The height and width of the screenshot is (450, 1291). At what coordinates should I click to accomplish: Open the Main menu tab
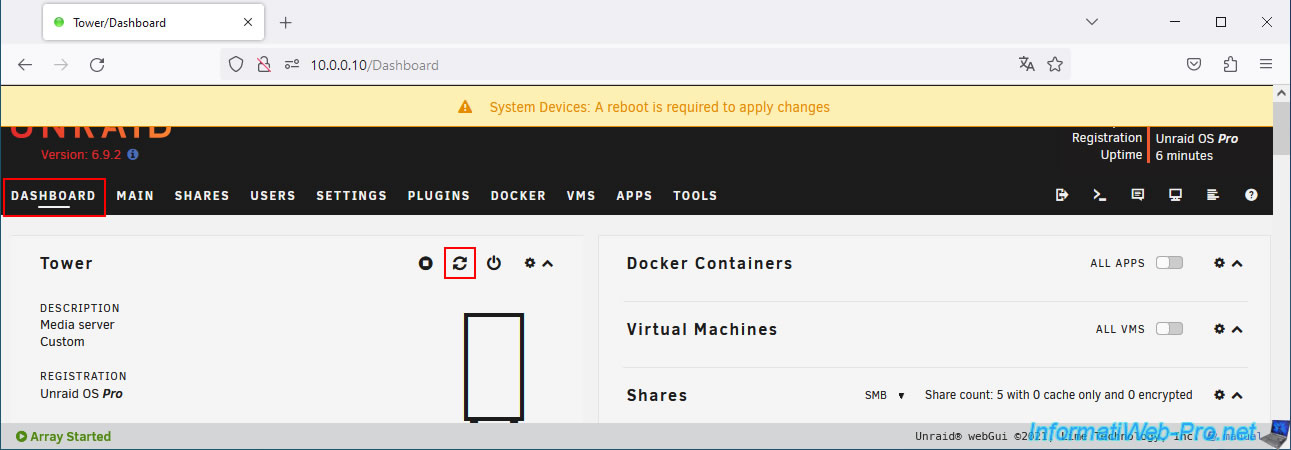coord(135,196)
